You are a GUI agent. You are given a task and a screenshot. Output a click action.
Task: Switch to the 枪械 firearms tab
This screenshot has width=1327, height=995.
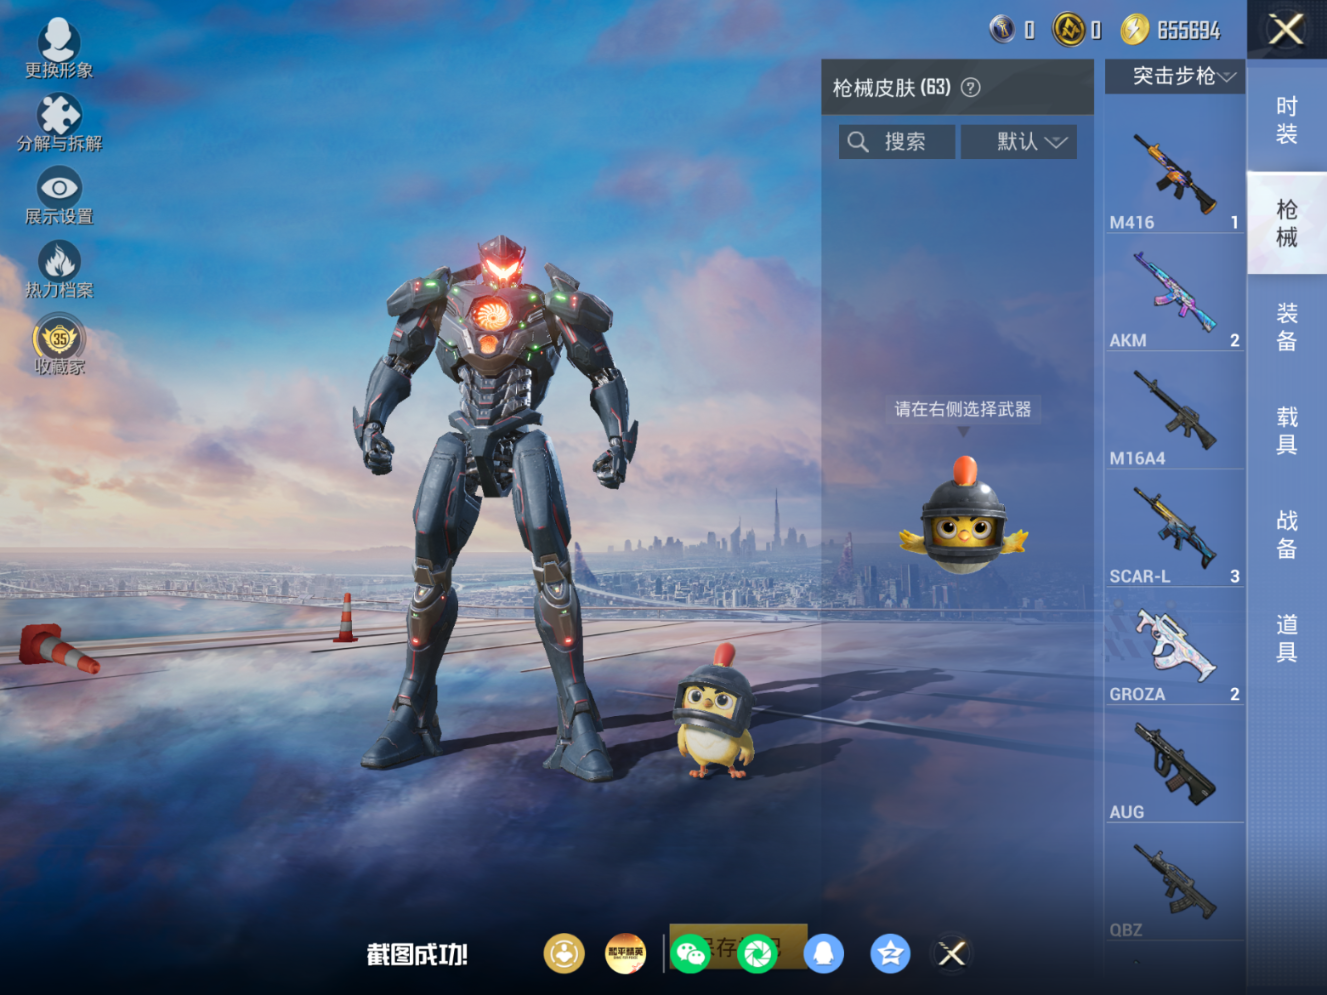click(1286, 223)
